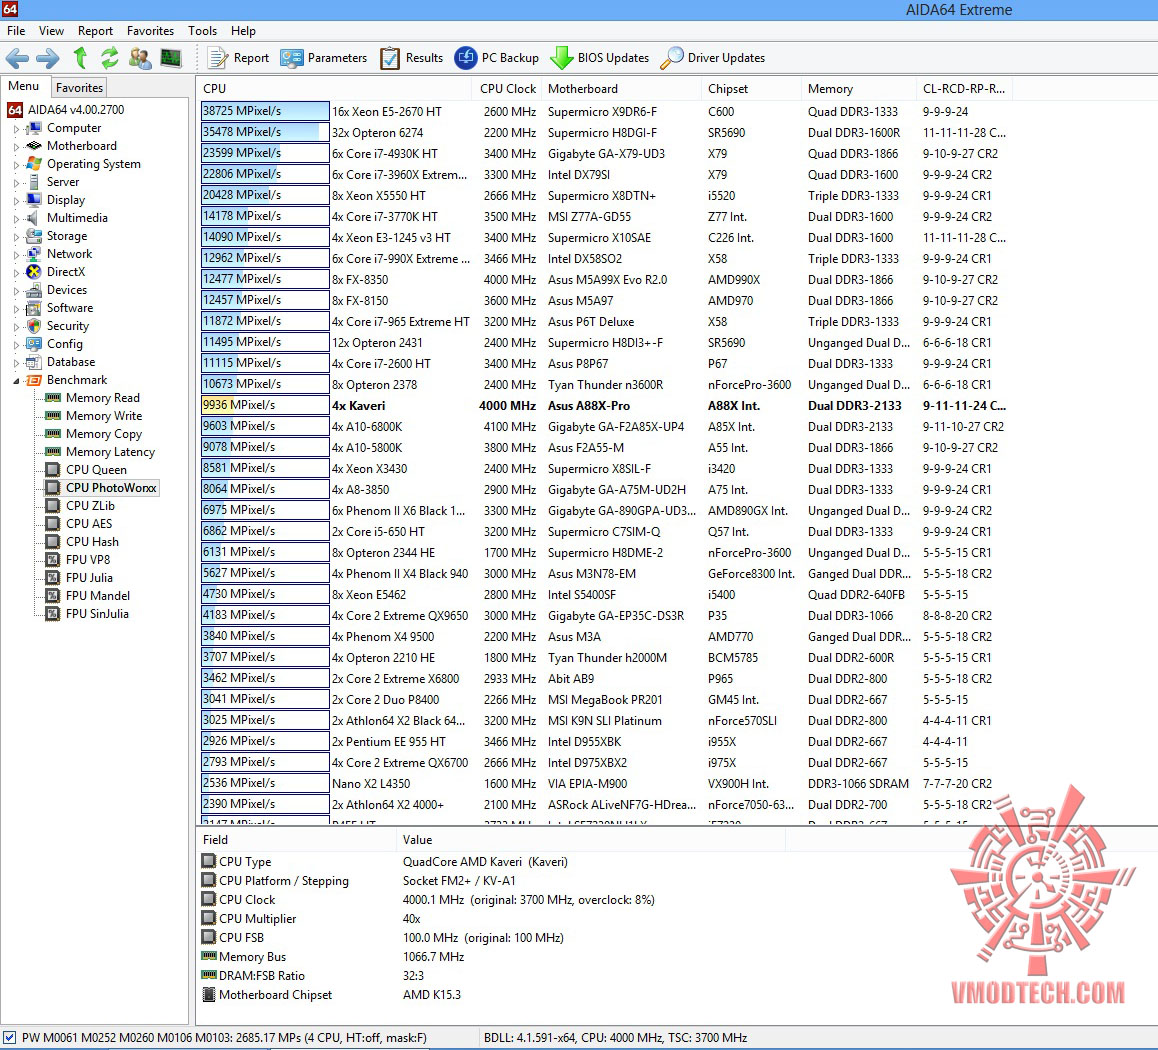Launch PC Backup
The height and width of the screenshot is (1050, 1158).
click(x=496, y=58)
